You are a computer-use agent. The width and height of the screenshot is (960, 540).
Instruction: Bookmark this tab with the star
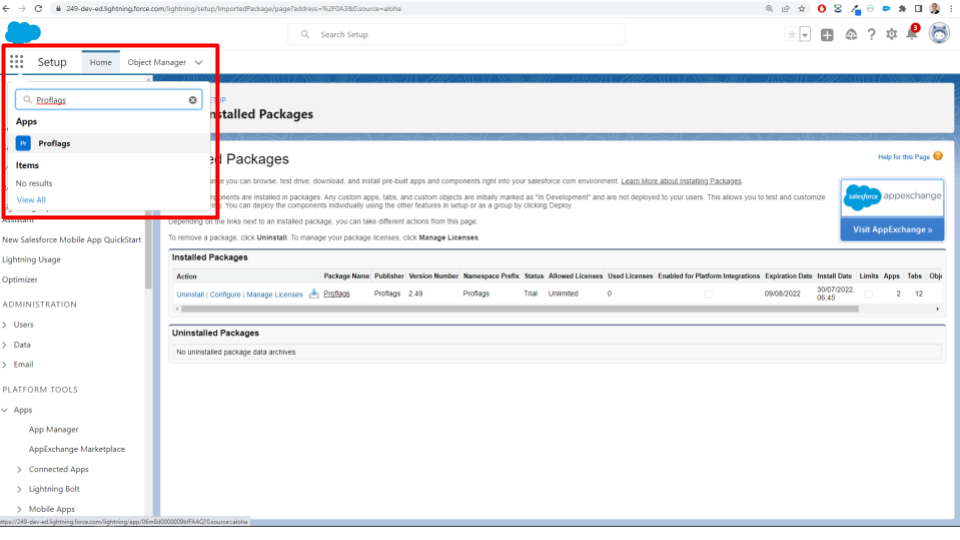[x=801, y=9]
